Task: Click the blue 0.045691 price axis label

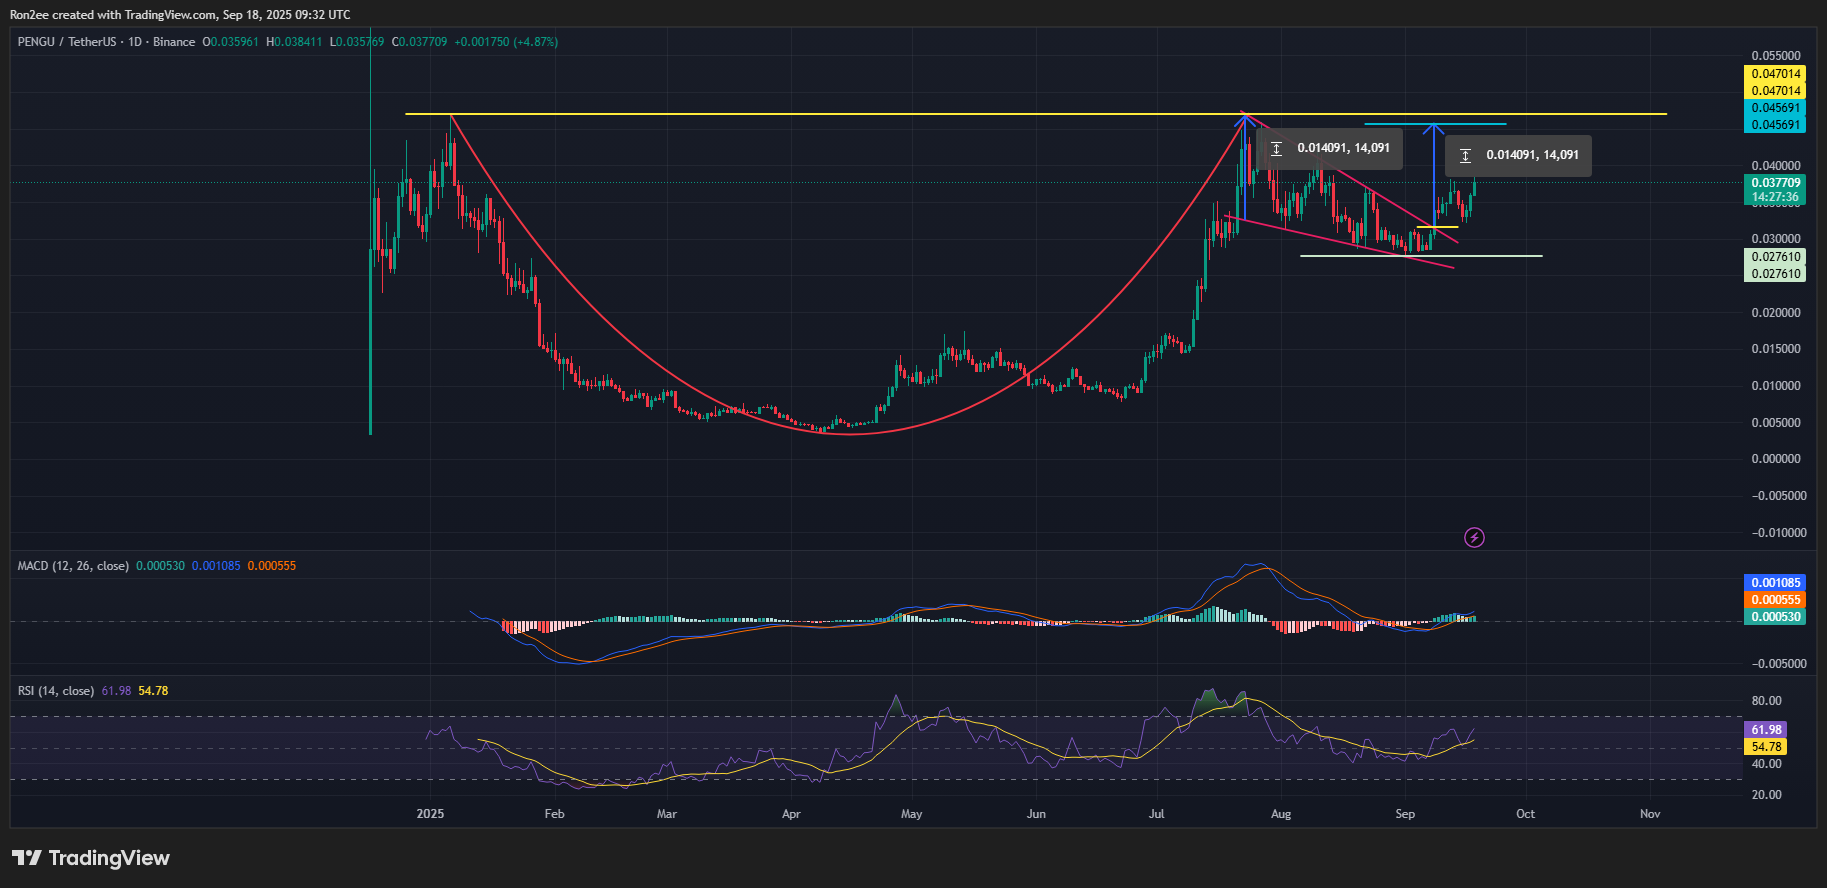Action: point(1775,108)
